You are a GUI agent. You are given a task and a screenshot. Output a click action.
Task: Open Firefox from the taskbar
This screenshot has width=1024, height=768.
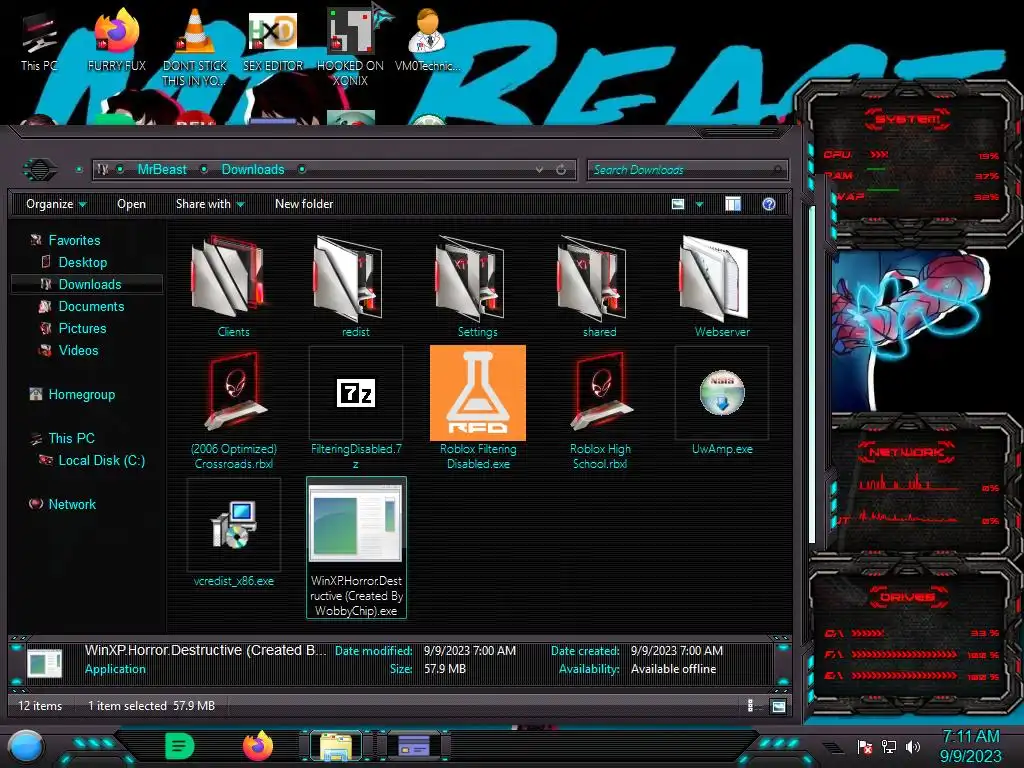(x=257, y=745)
